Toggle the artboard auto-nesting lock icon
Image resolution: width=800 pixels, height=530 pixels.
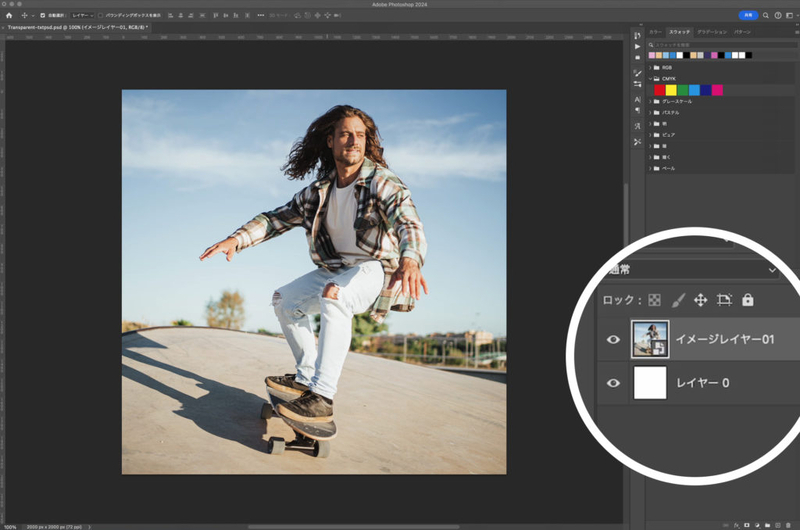click(724, 300)
